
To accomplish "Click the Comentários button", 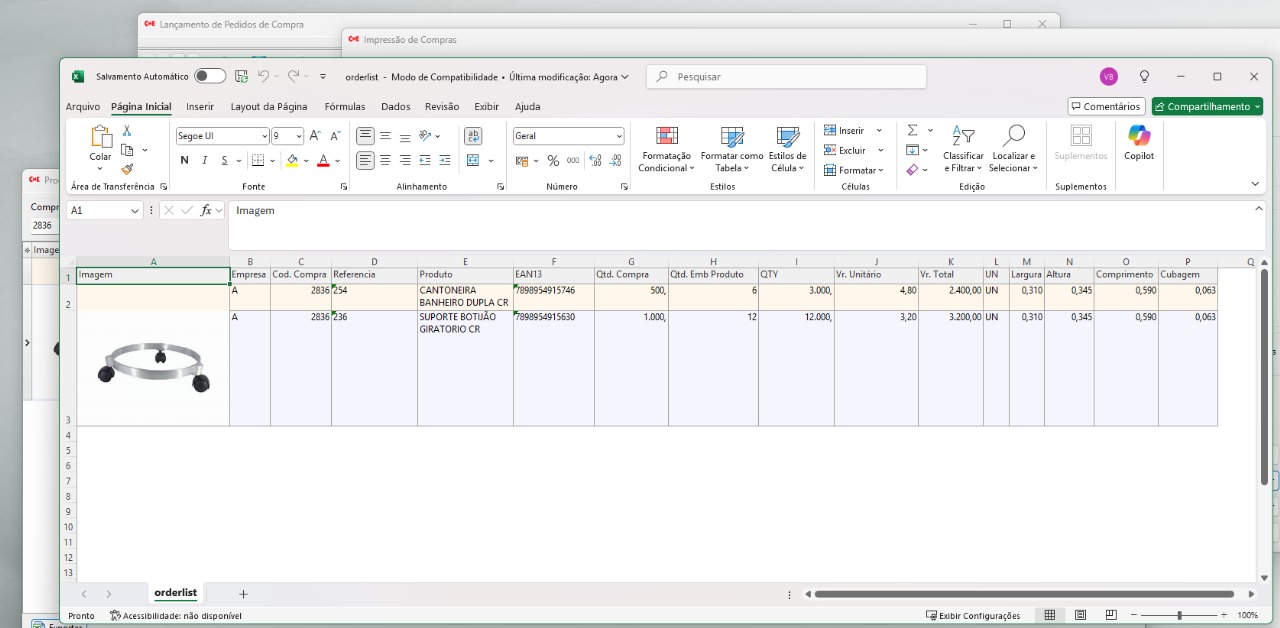I will click(x=1105, y=107).
